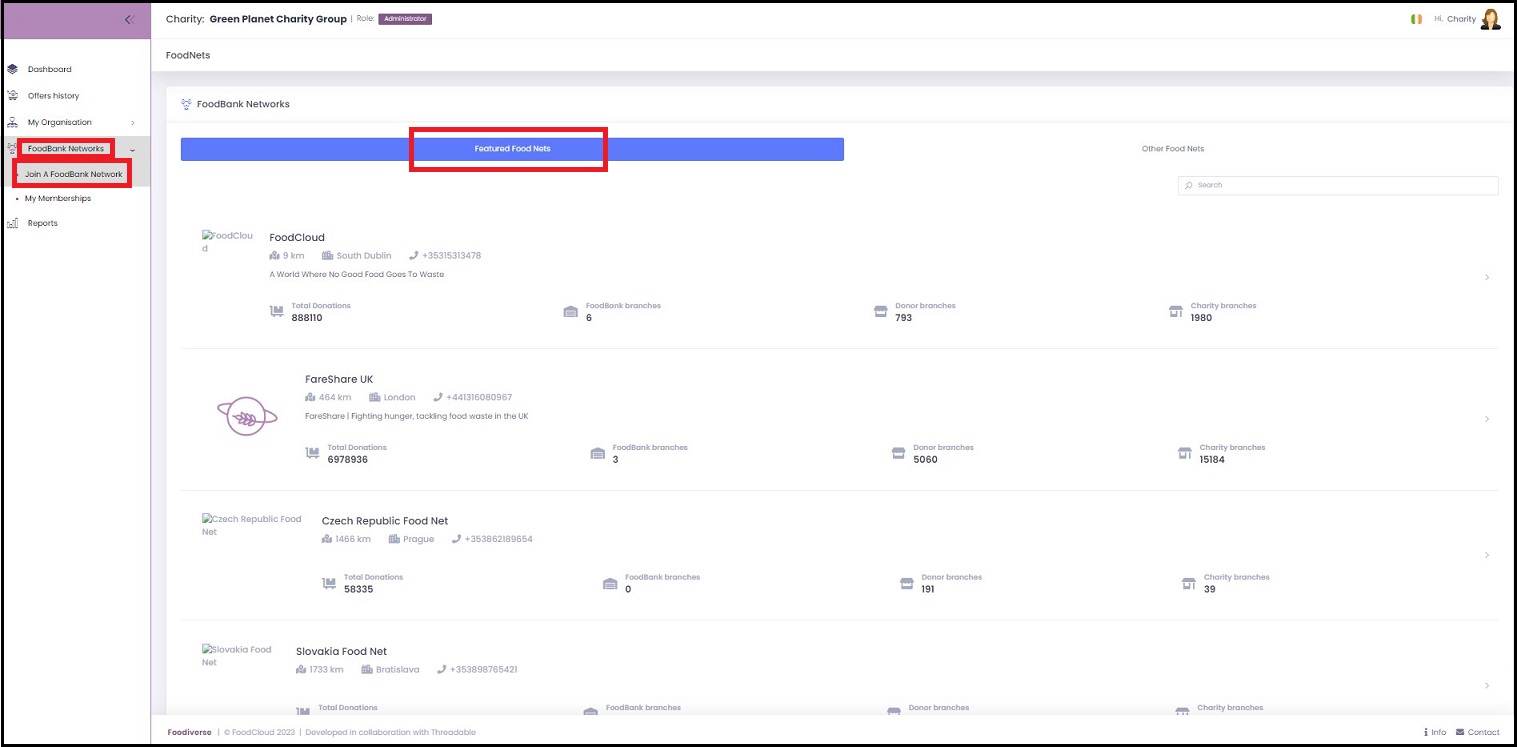The image size is (1517, 747).
Task: Open My Memberships submenu item
Action: [58, 199]
